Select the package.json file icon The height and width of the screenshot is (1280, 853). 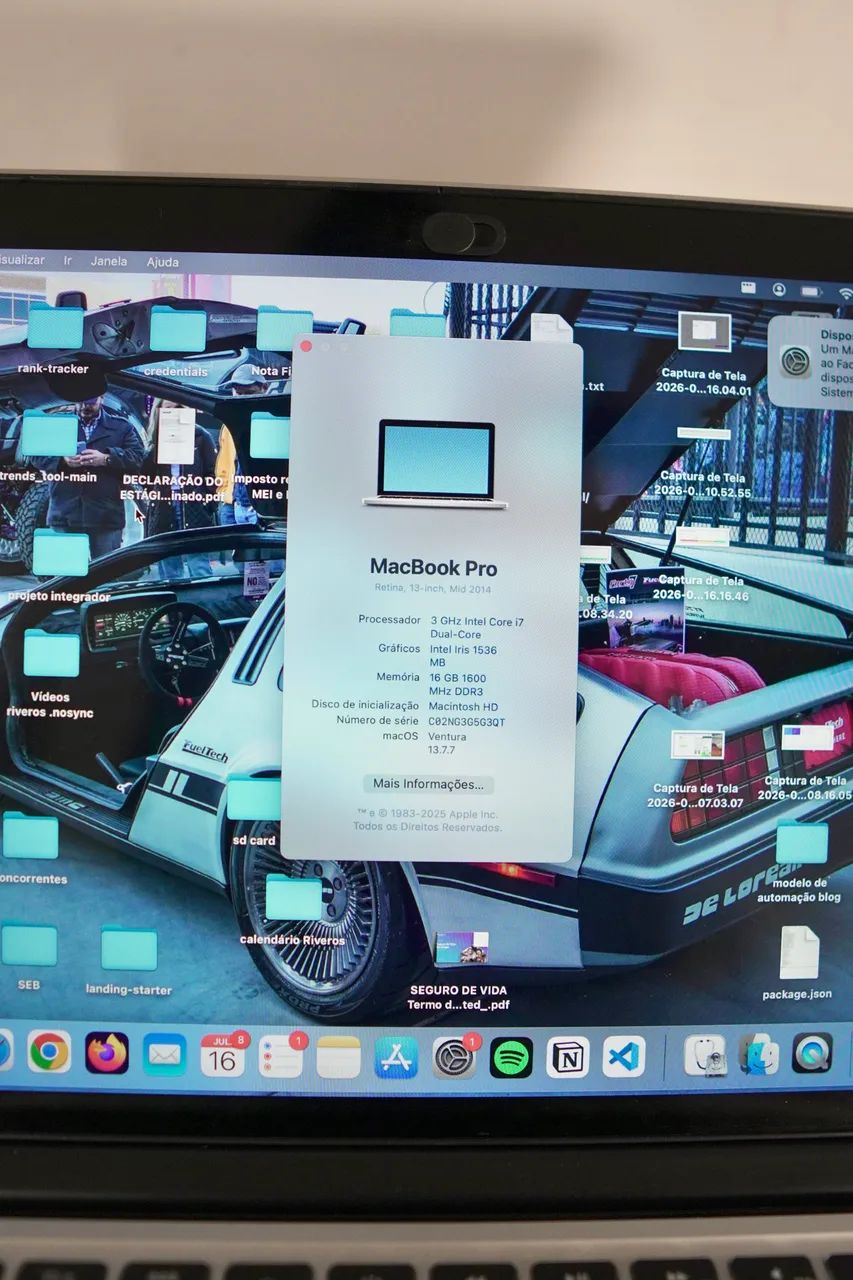tap(799, 953)
